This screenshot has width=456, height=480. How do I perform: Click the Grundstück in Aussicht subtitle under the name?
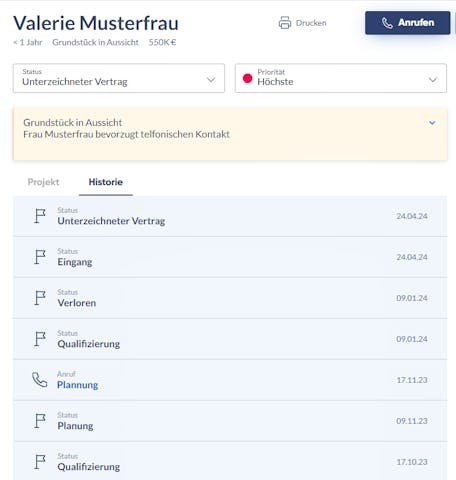[x=95, y=42]
